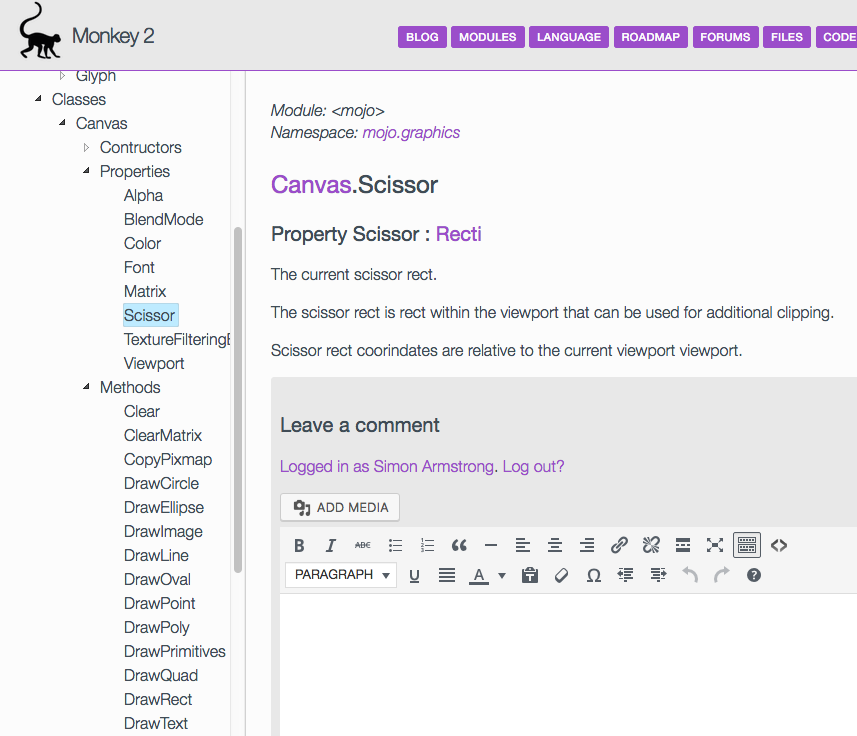The image size is (857, 736).
Task: Open keyboard shortcuts help icon
Action: [x=754, y=575]
